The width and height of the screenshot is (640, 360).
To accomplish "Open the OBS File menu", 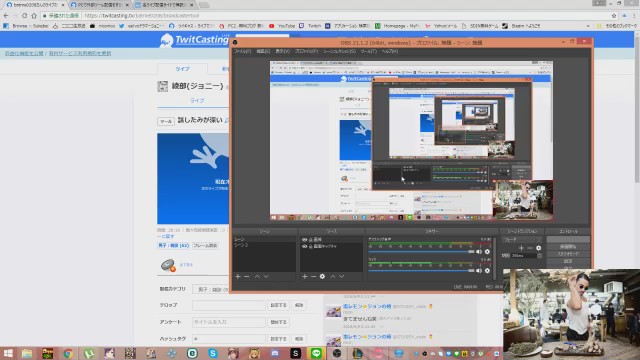I will click(242, 51).
